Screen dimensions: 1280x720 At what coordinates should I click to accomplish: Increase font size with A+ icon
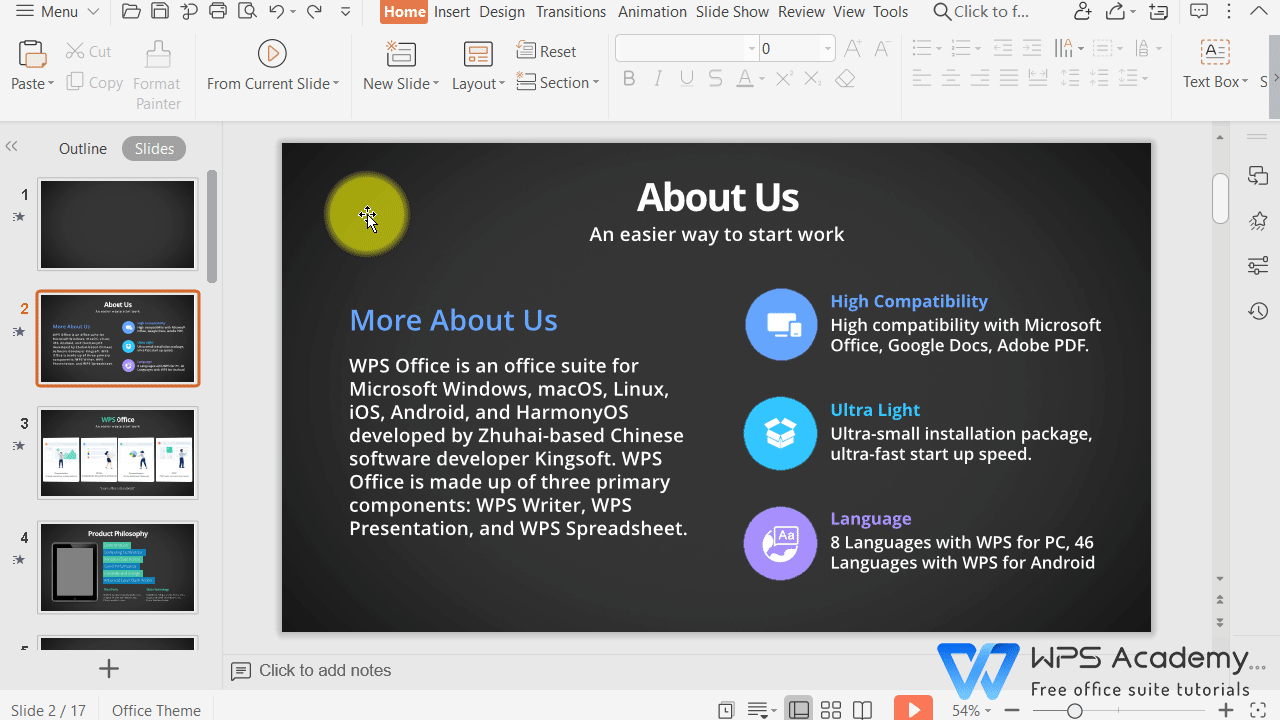click(x=853, y=49)
